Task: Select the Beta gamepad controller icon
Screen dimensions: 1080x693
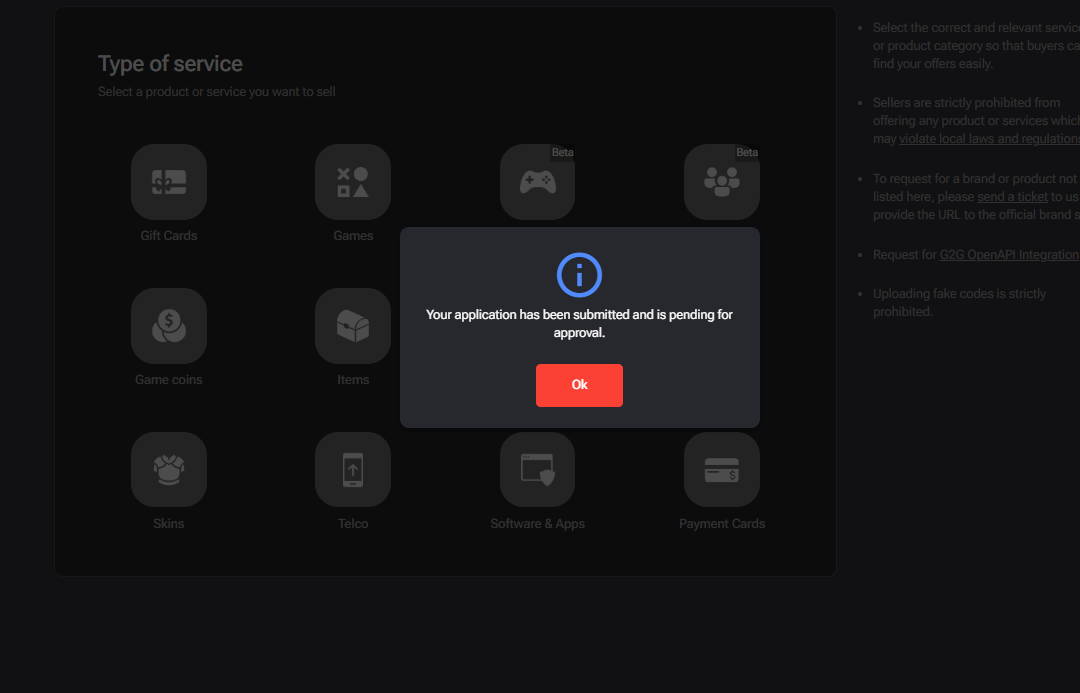Action: pos(537,182)
